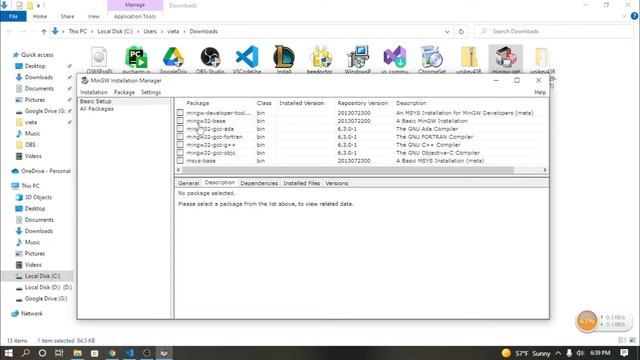This screenshot has height=360, width=640.
Task: Open File Explorer from taskbar
Action: click(77, 353)
